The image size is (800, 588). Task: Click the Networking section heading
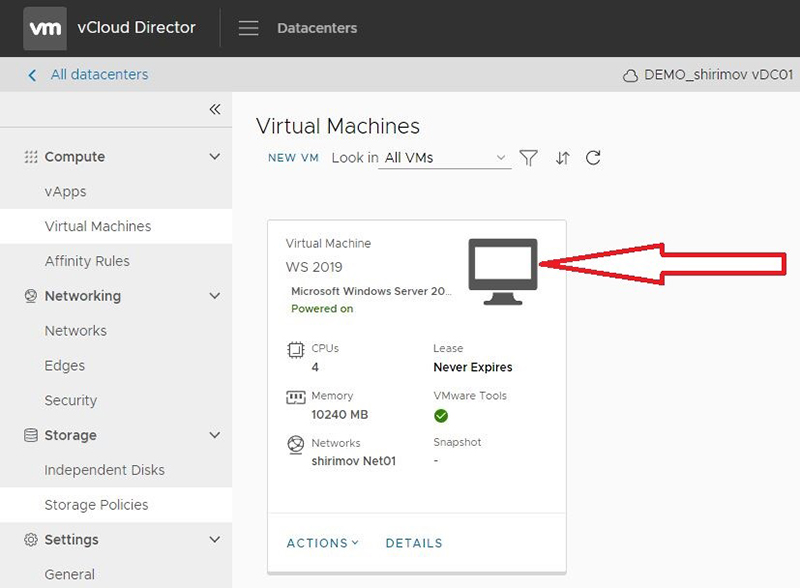click(83, 296)
